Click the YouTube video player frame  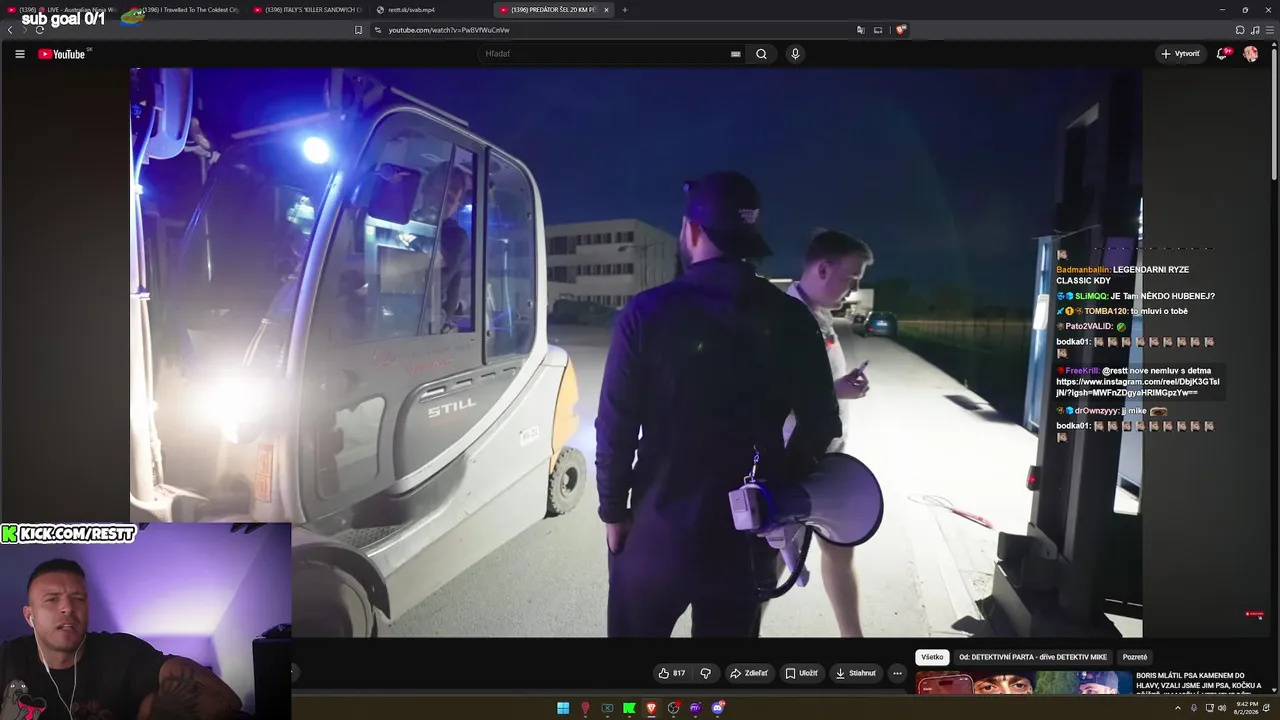[636, 352]
